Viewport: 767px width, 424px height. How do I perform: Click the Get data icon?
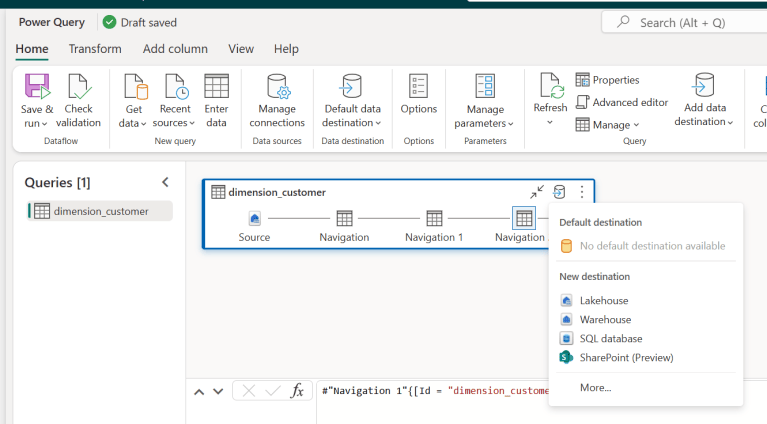(x=135, y=86)
